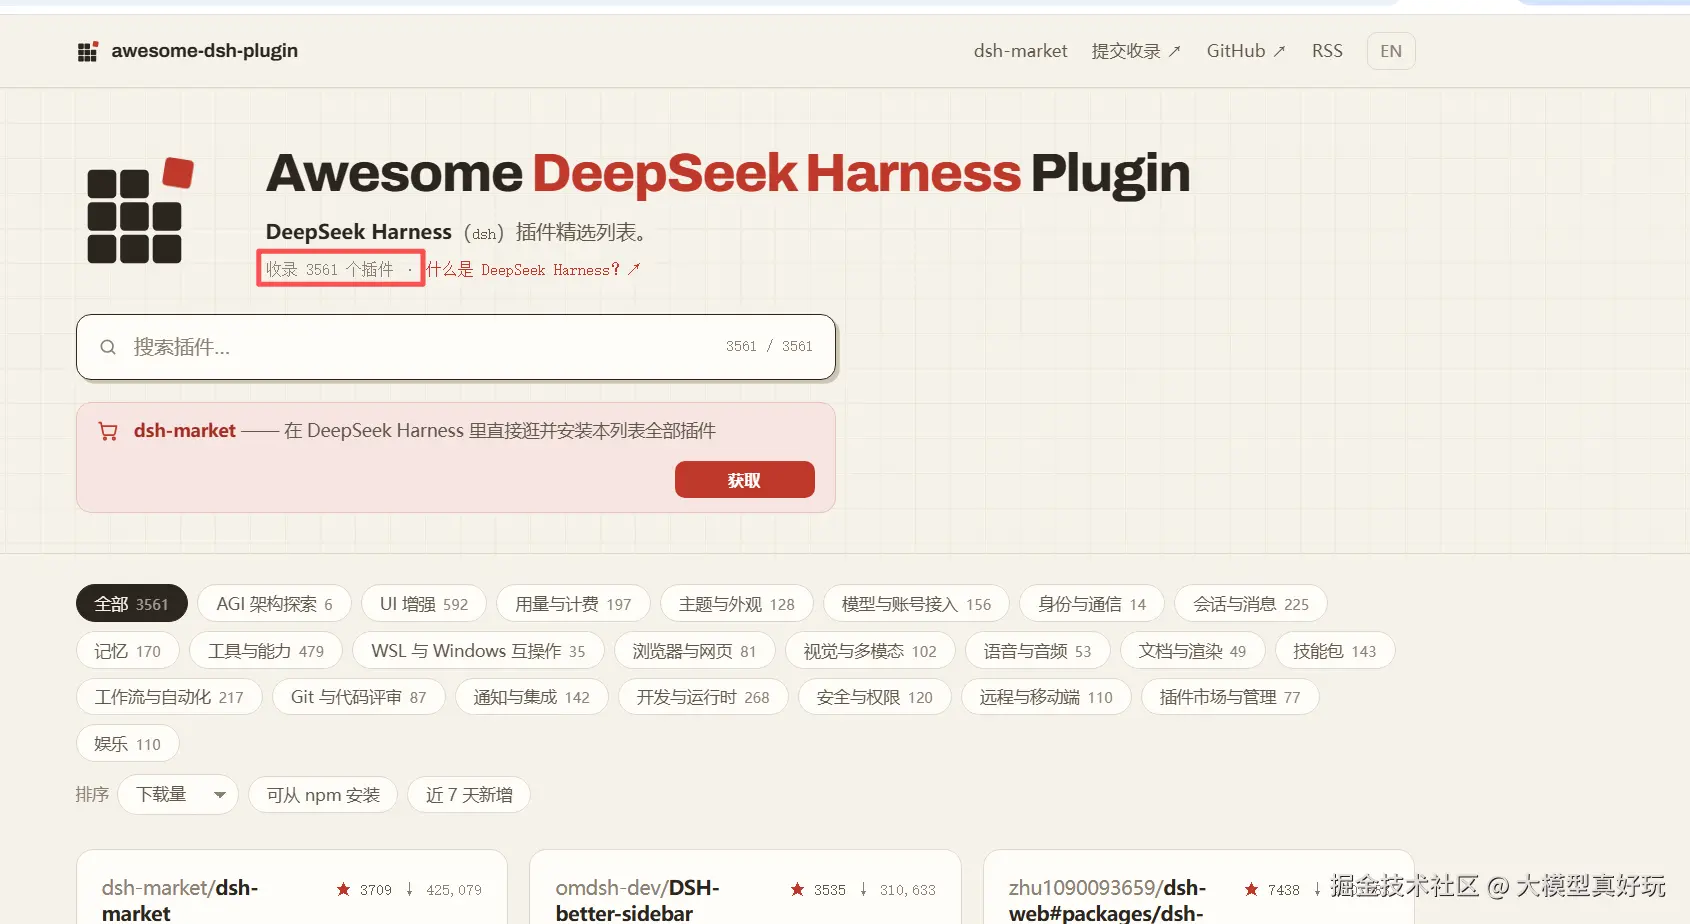
Task: Click the star icon beside 7438
Action: (1251, 889)
